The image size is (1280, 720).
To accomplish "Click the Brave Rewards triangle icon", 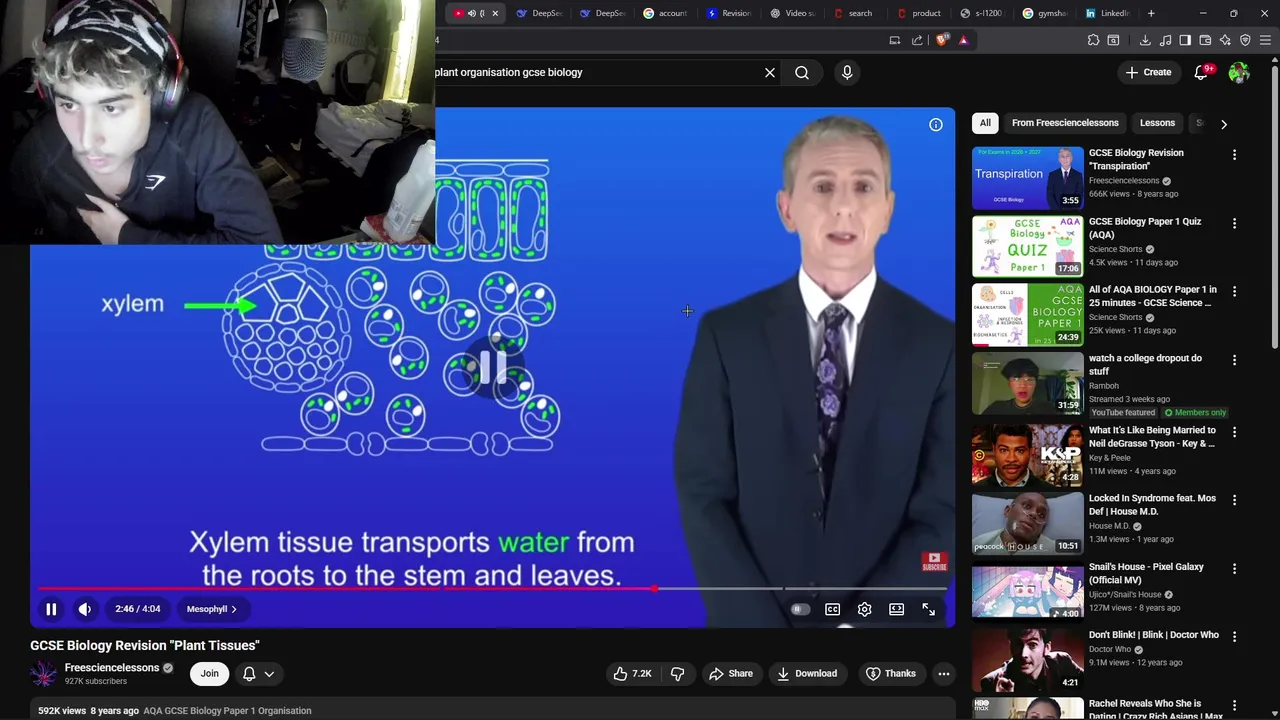I will (x=963, y=40).
